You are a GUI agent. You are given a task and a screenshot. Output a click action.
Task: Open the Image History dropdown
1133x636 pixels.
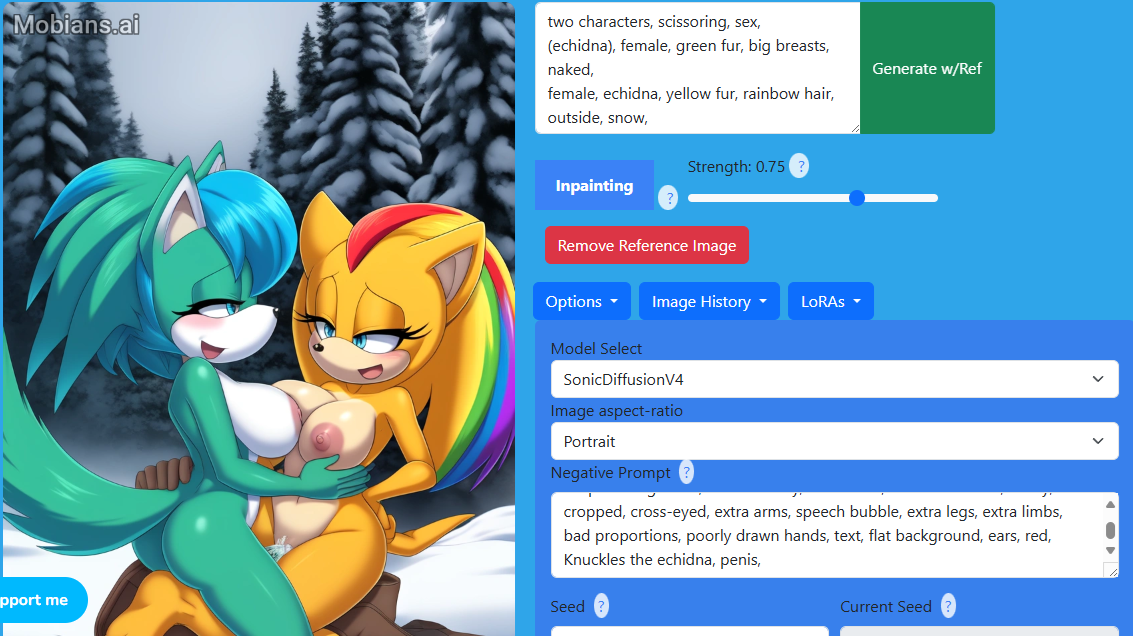709,301
